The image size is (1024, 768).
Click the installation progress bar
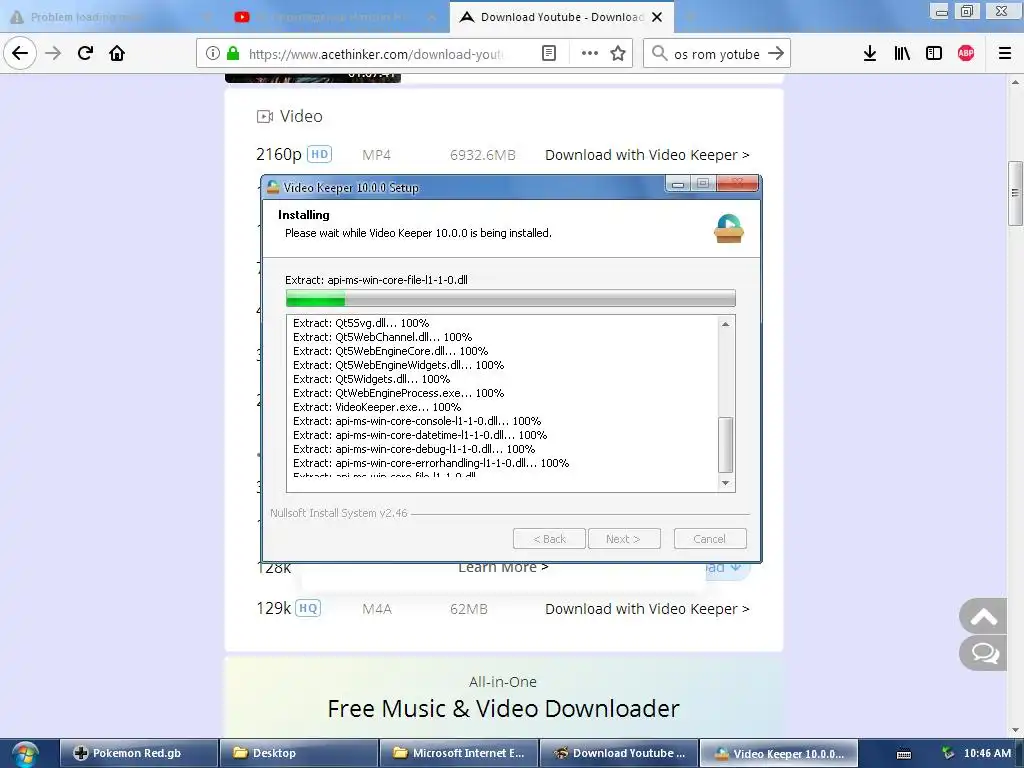[511, 298]
